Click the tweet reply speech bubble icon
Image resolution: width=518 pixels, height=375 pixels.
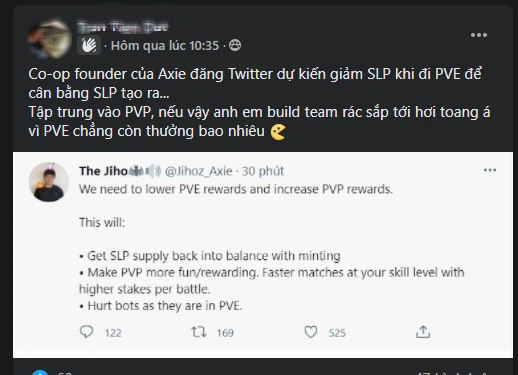(86, 332)
